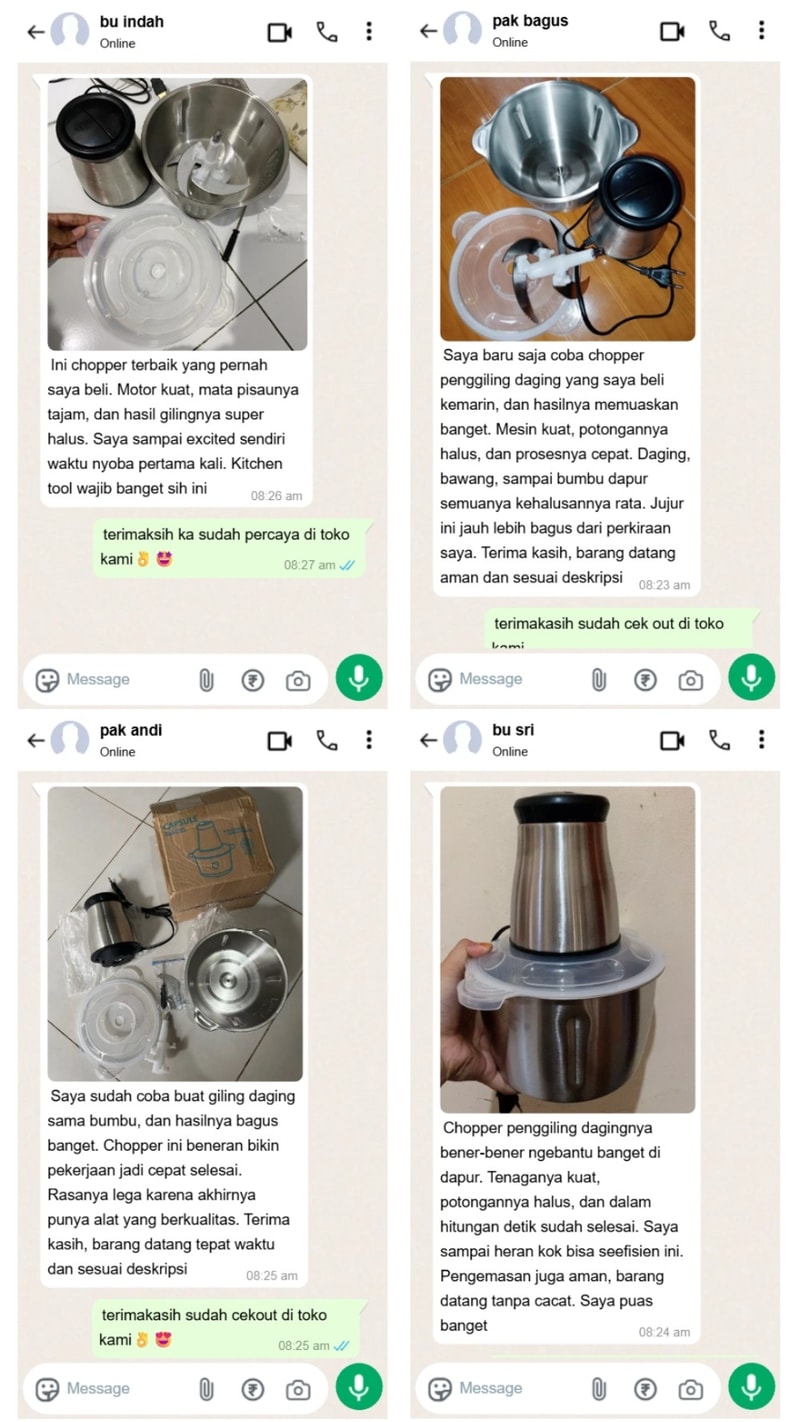The height and width of the screenshot is (1422, 800).
Task: Tap microphone button in bu sri chat
Action: click(x=751, y=1388)
